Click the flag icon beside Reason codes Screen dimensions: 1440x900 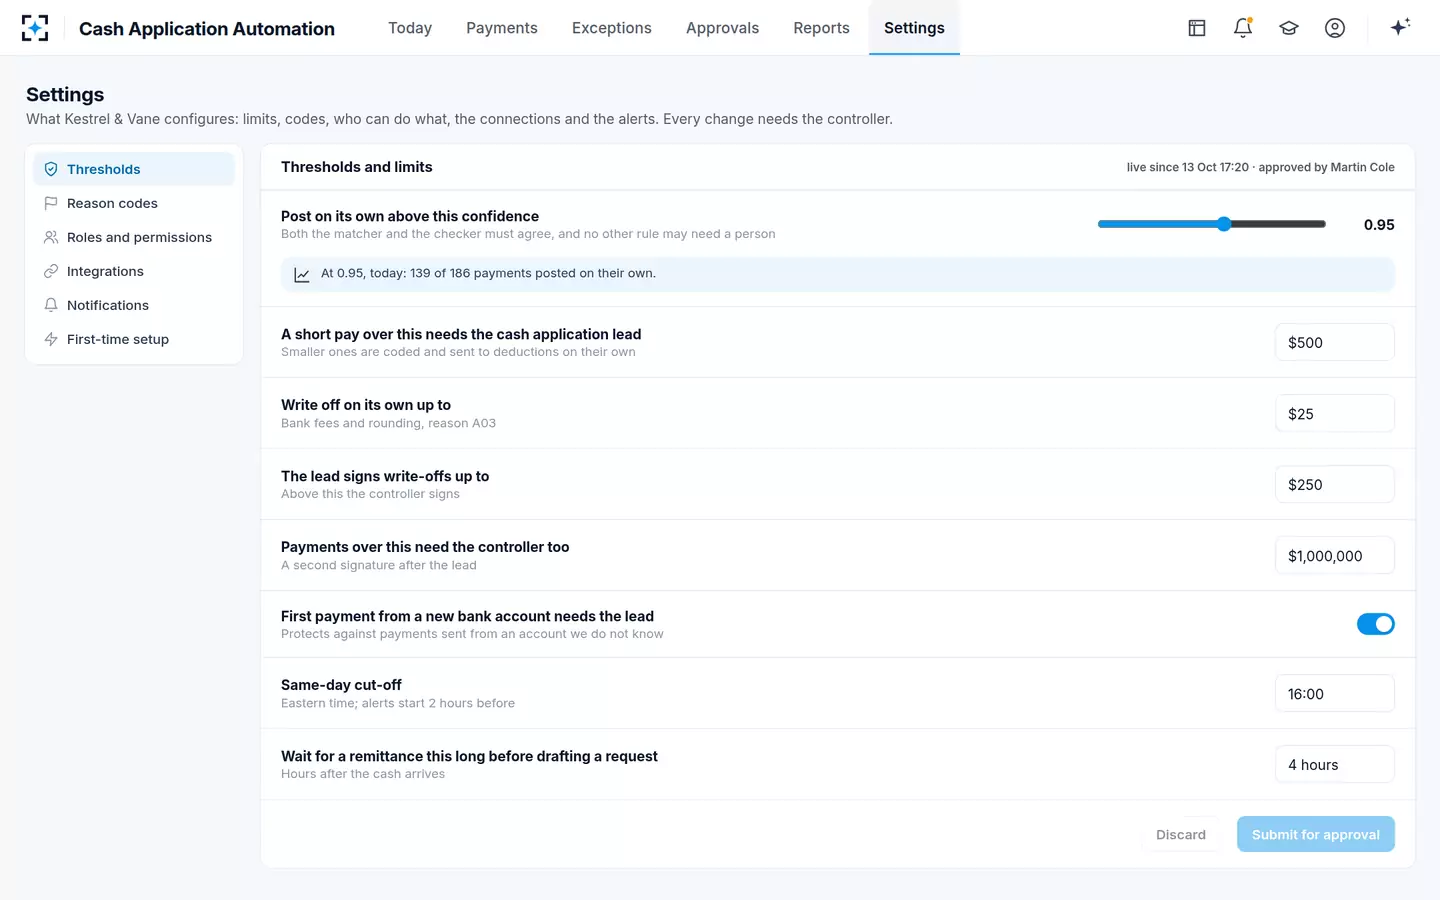(51, 203)
